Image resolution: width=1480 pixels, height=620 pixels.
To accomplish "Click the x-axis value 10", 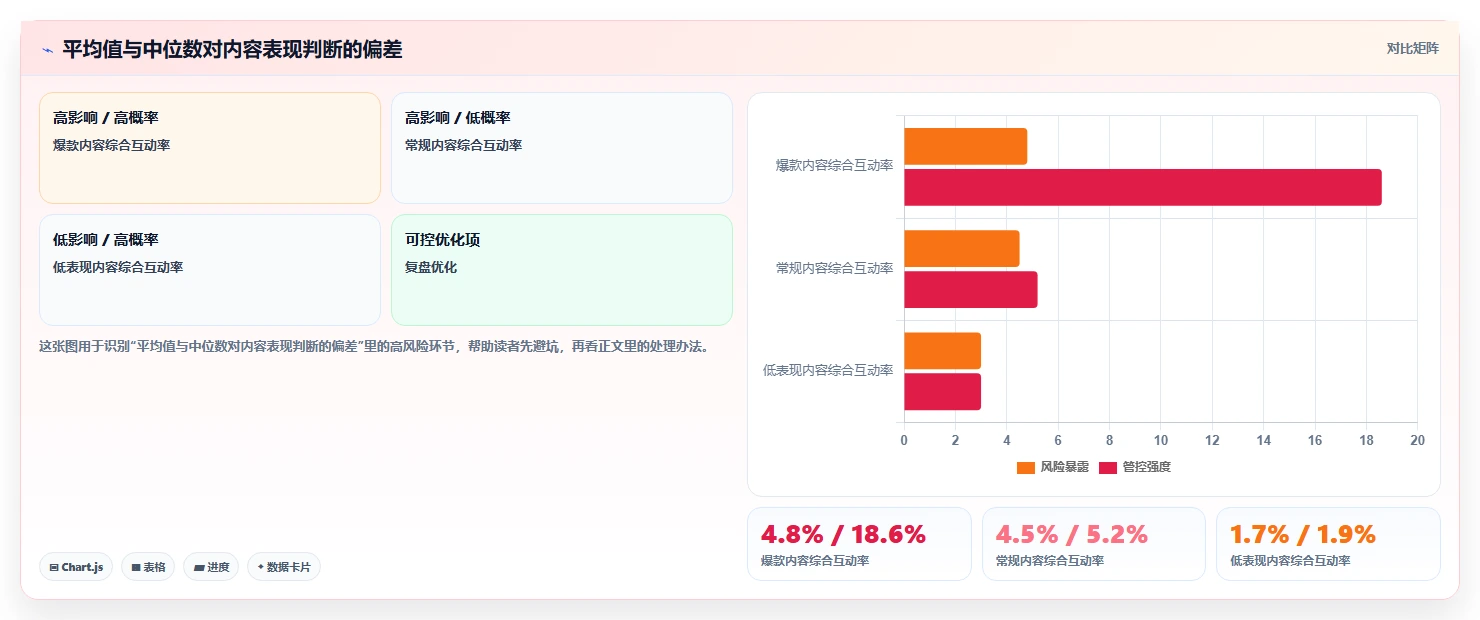I will 1161,441.
